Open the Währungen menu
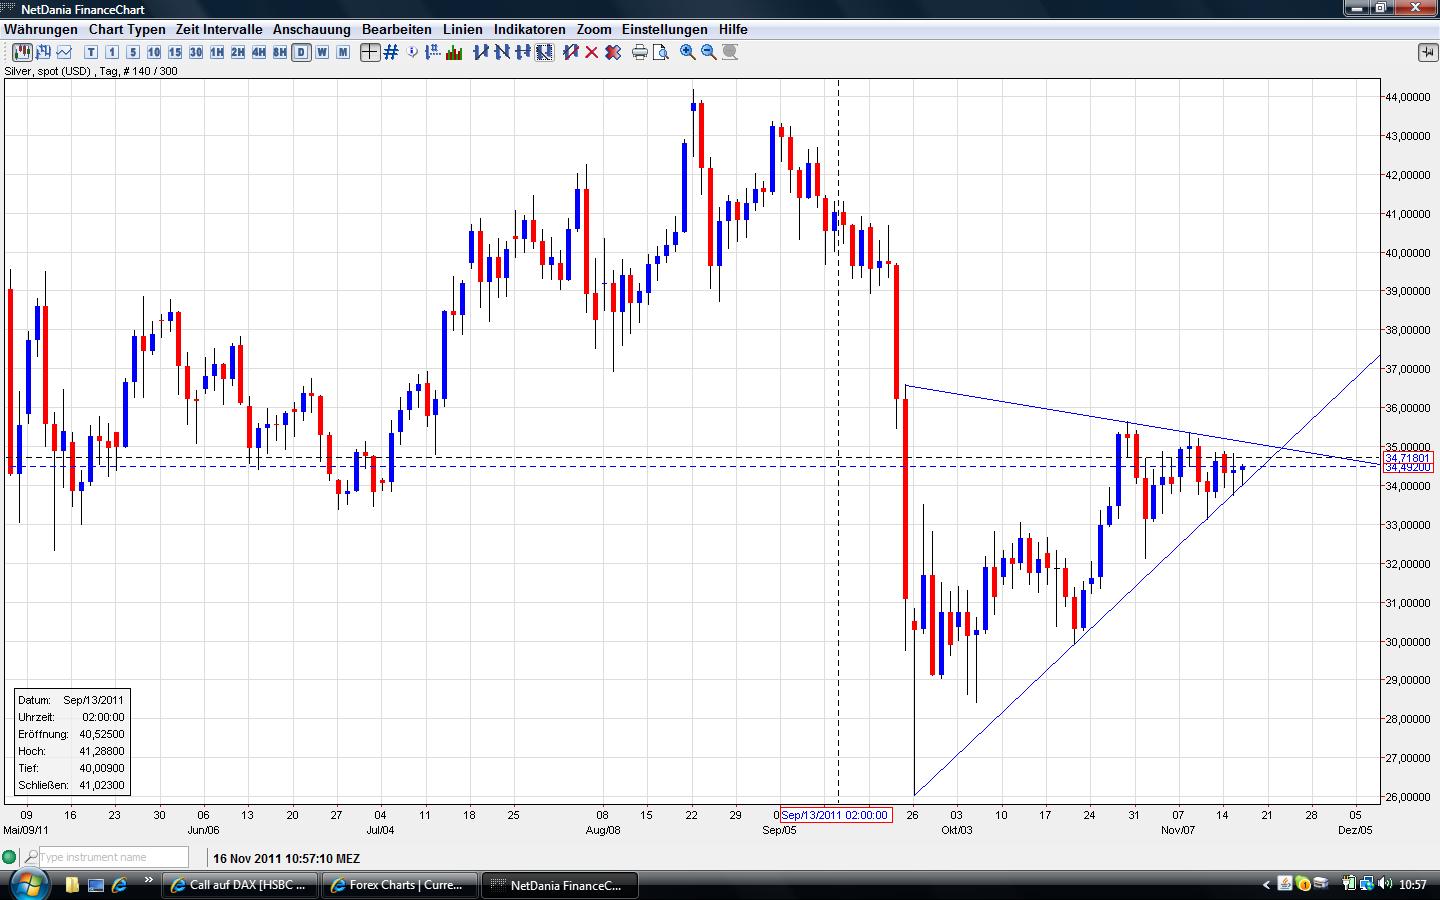This screenshot has width=1440, height=900. coord(41,29)
